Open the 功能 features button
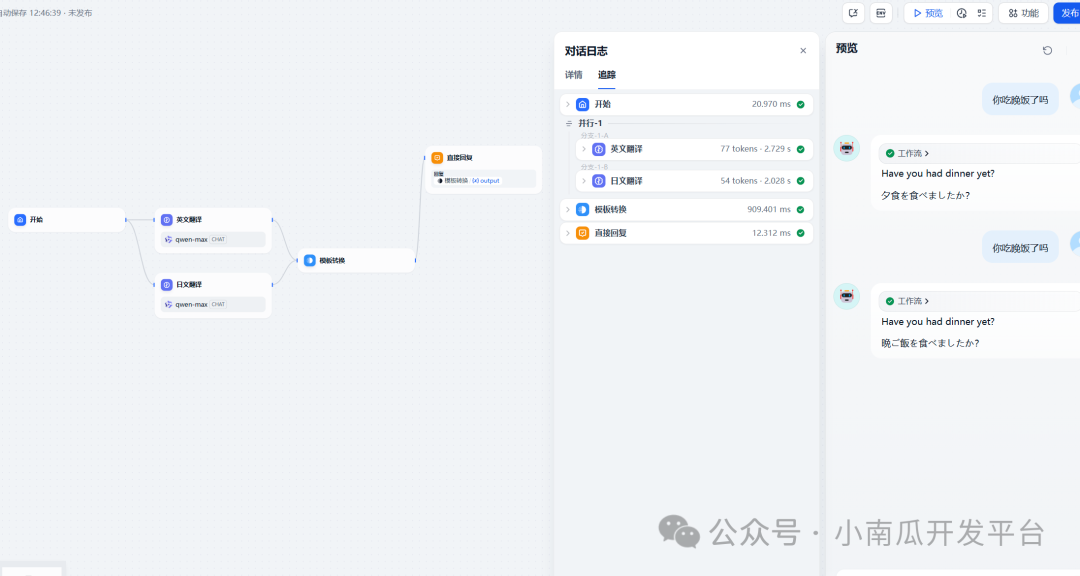 coord(1024,13)
